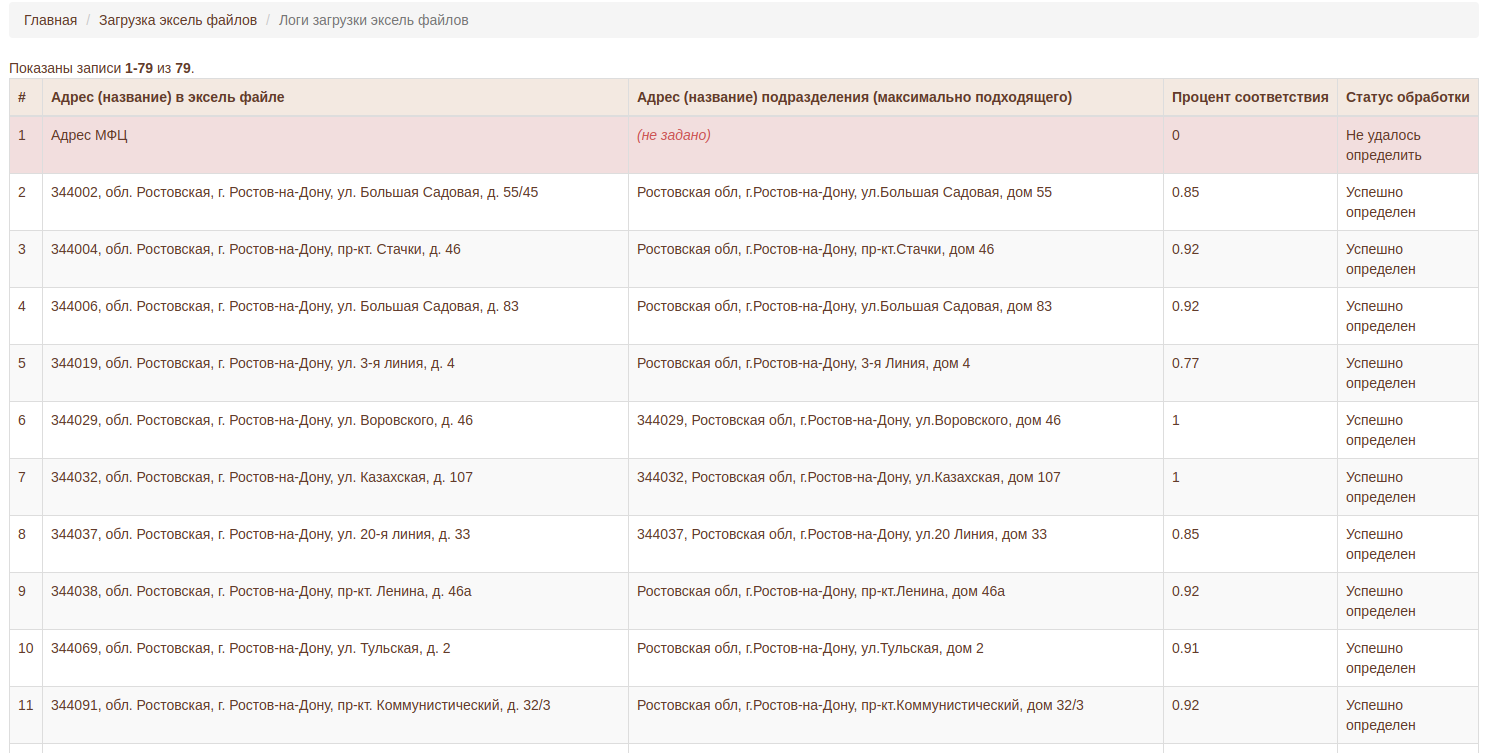This screenshot has width=1493, height=753.
Task: Click the # column header
Action: (x=22, y=97)
